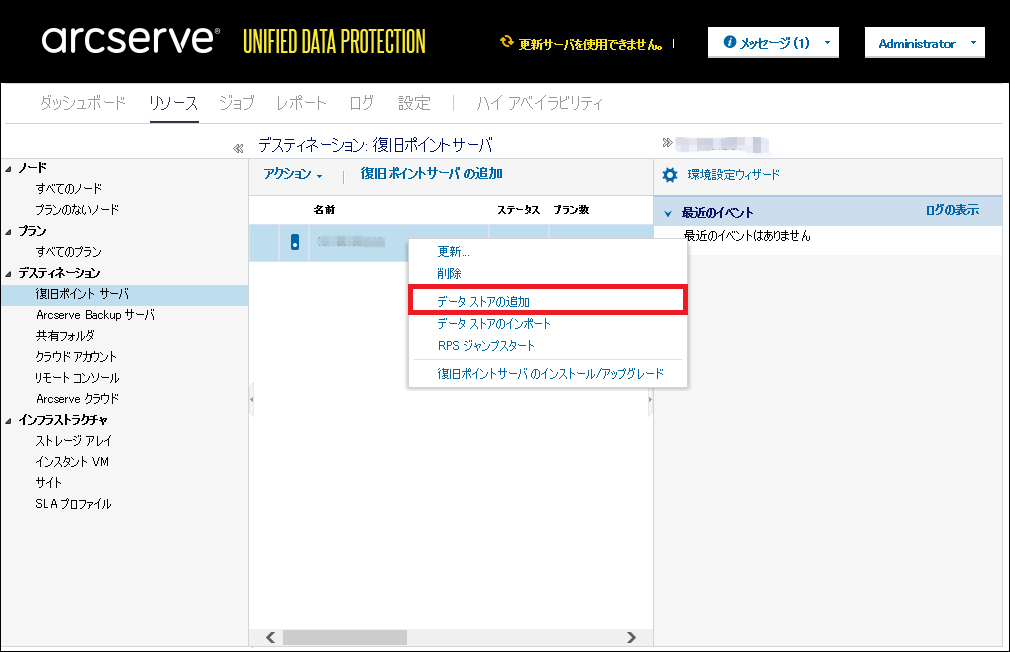Screen dimensions: 1010x652
Task: Click the left scroll arrow of horizontal scrollbar
Action: pyautogui.click(x=271, y=637)
